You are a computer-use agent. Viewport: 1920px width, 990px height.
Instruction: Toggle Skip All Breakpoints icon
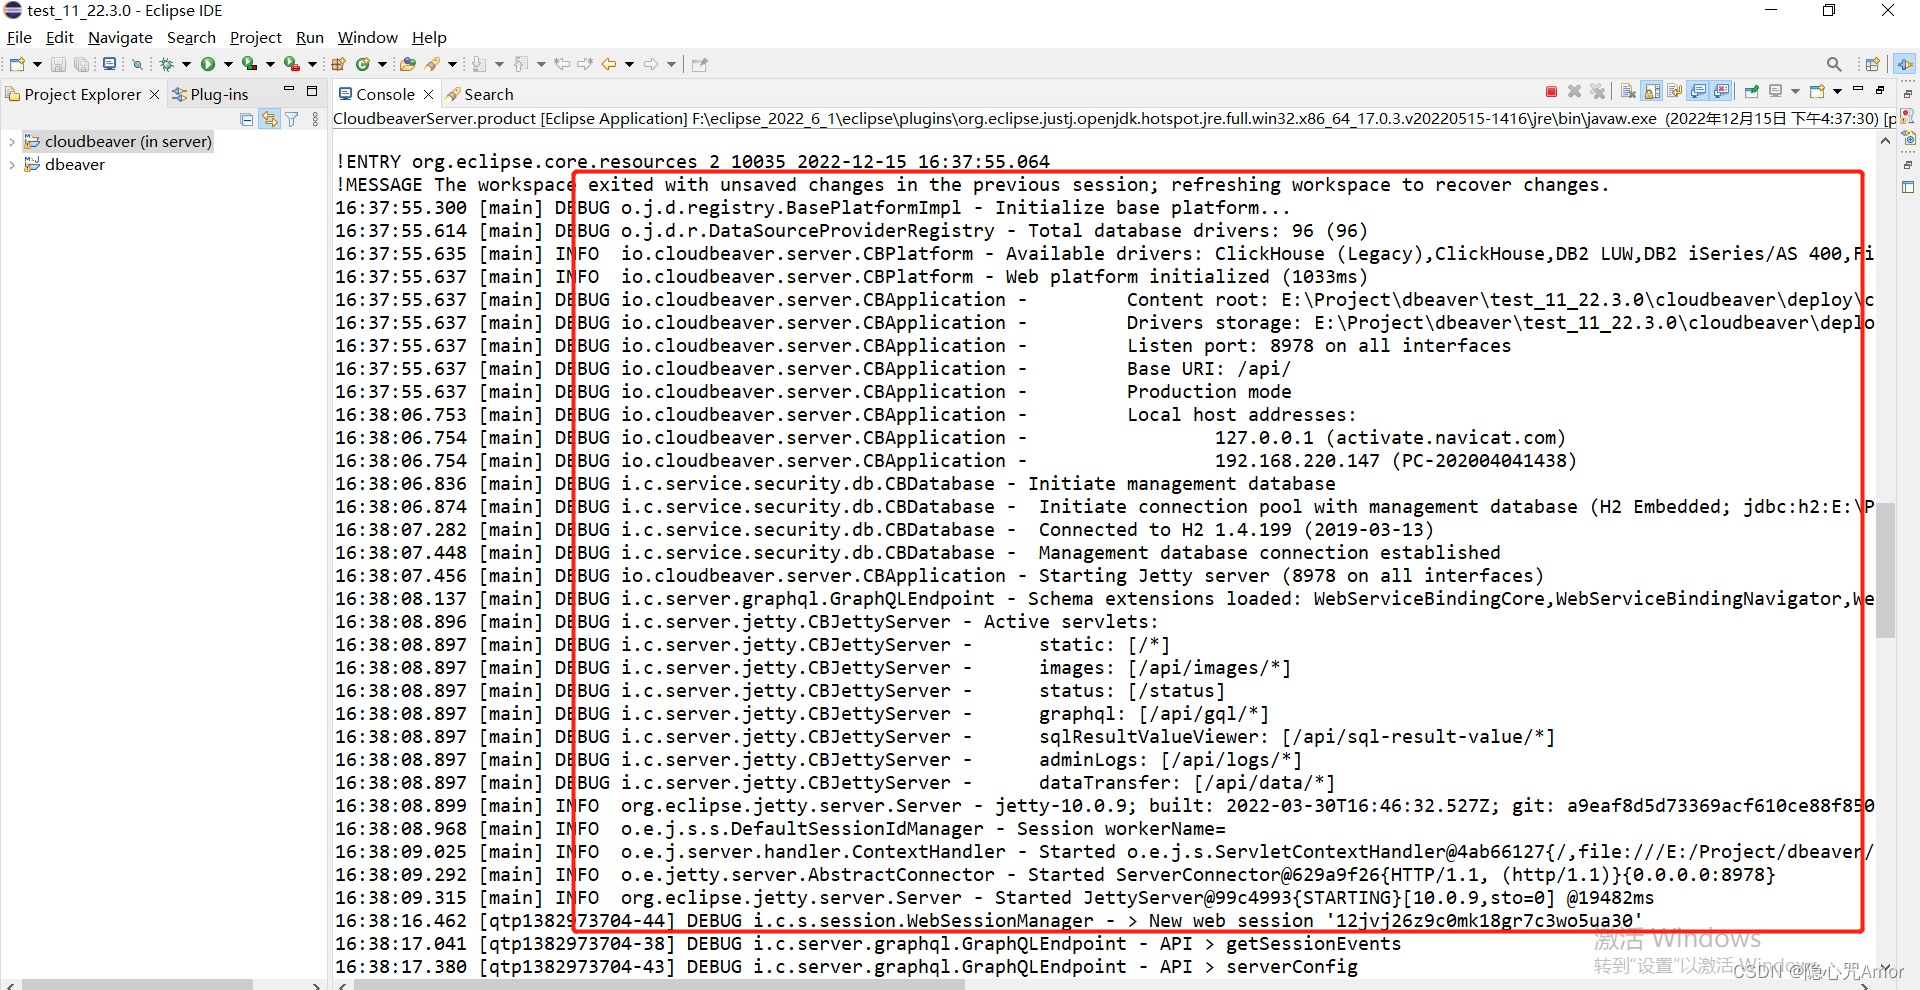[x=137, y=64]
